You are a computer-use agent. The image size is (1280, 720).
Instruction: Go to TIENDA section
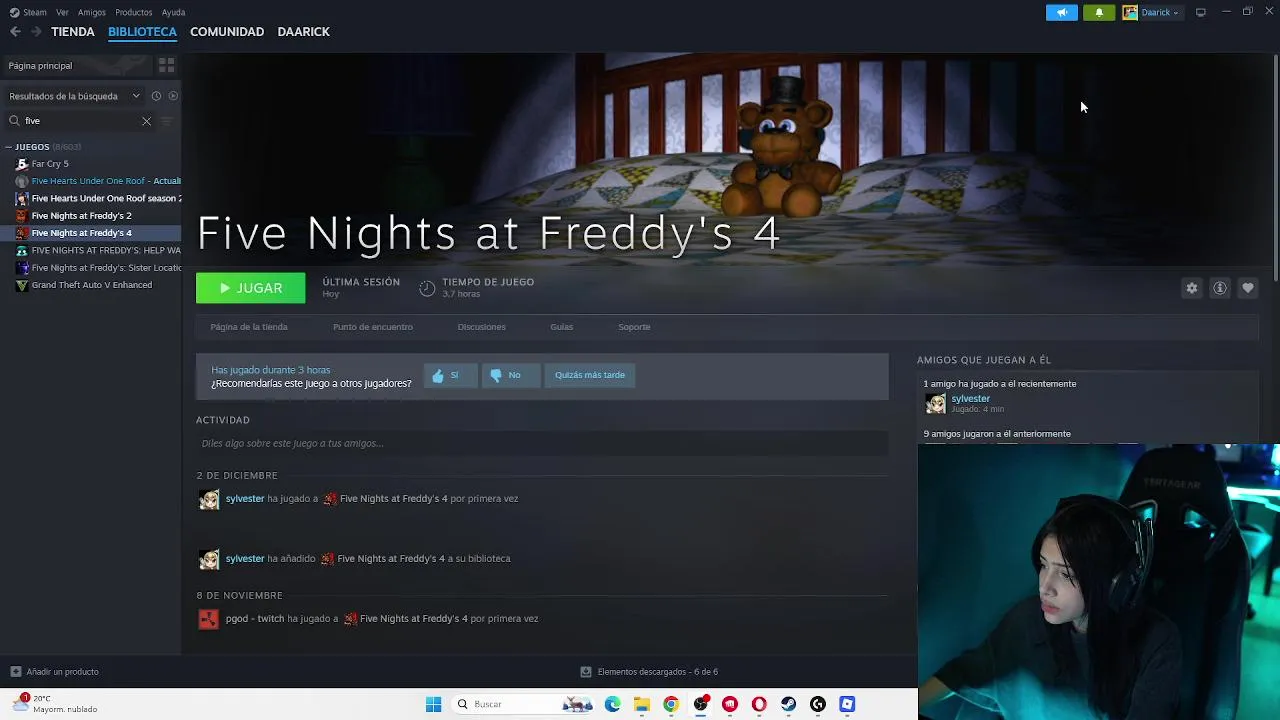tap(73, 32)
